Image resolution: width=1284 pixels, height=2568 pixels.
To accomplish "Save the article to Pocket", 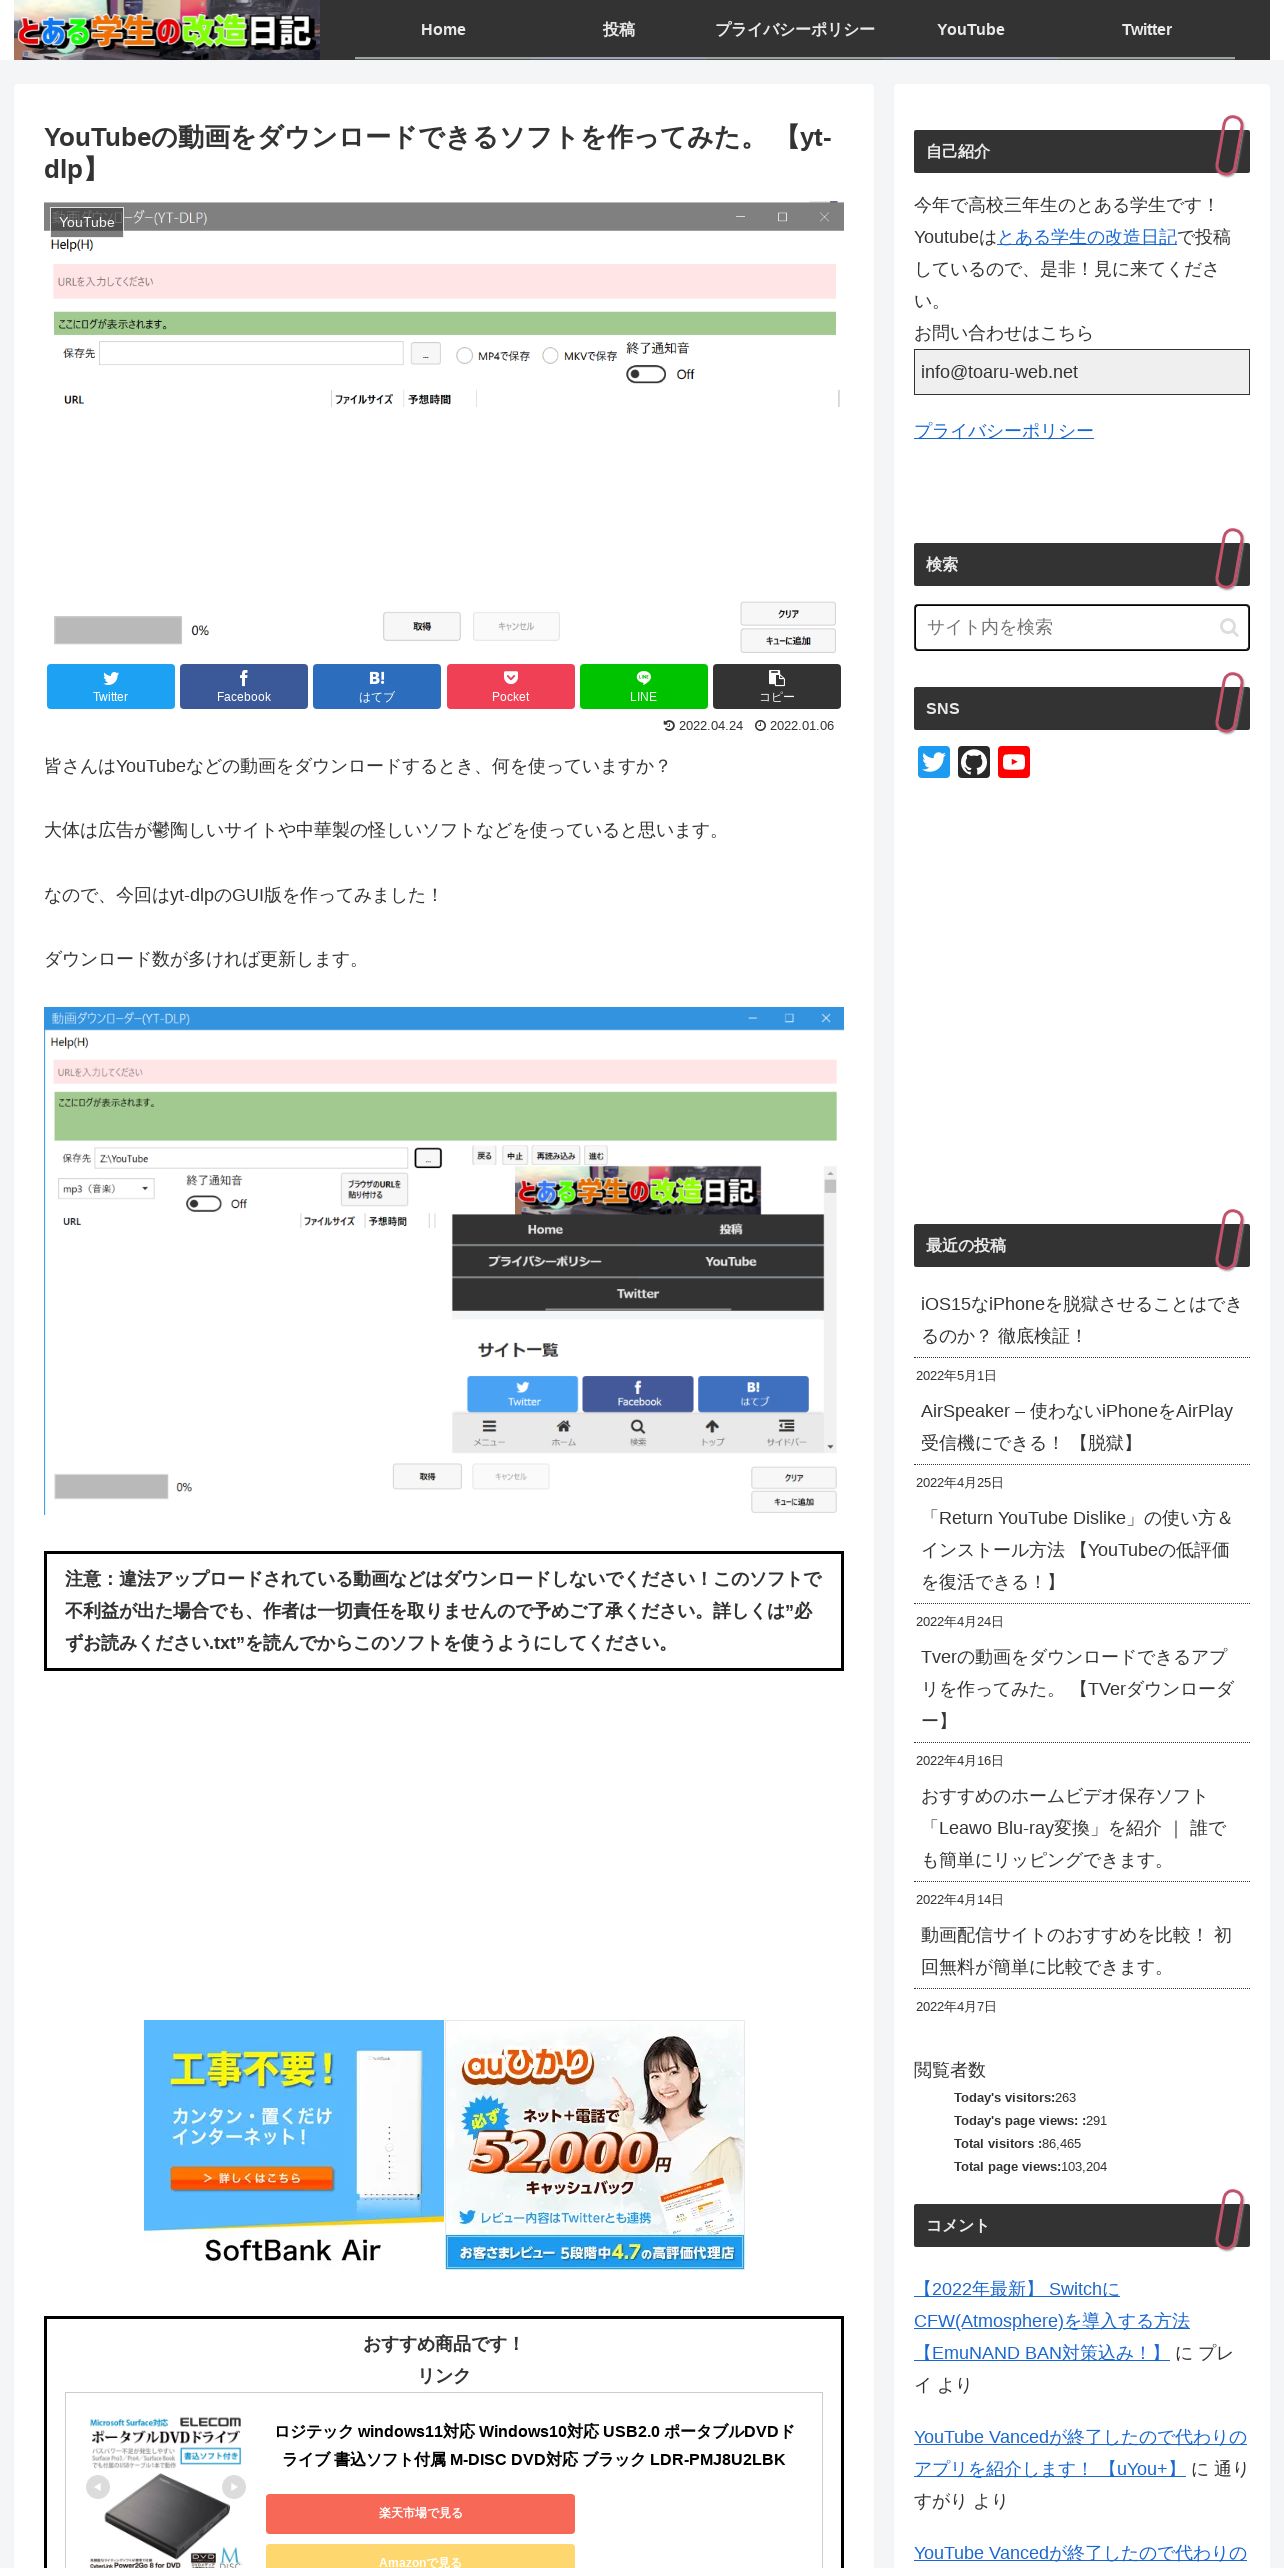I will tap(510, 686).
